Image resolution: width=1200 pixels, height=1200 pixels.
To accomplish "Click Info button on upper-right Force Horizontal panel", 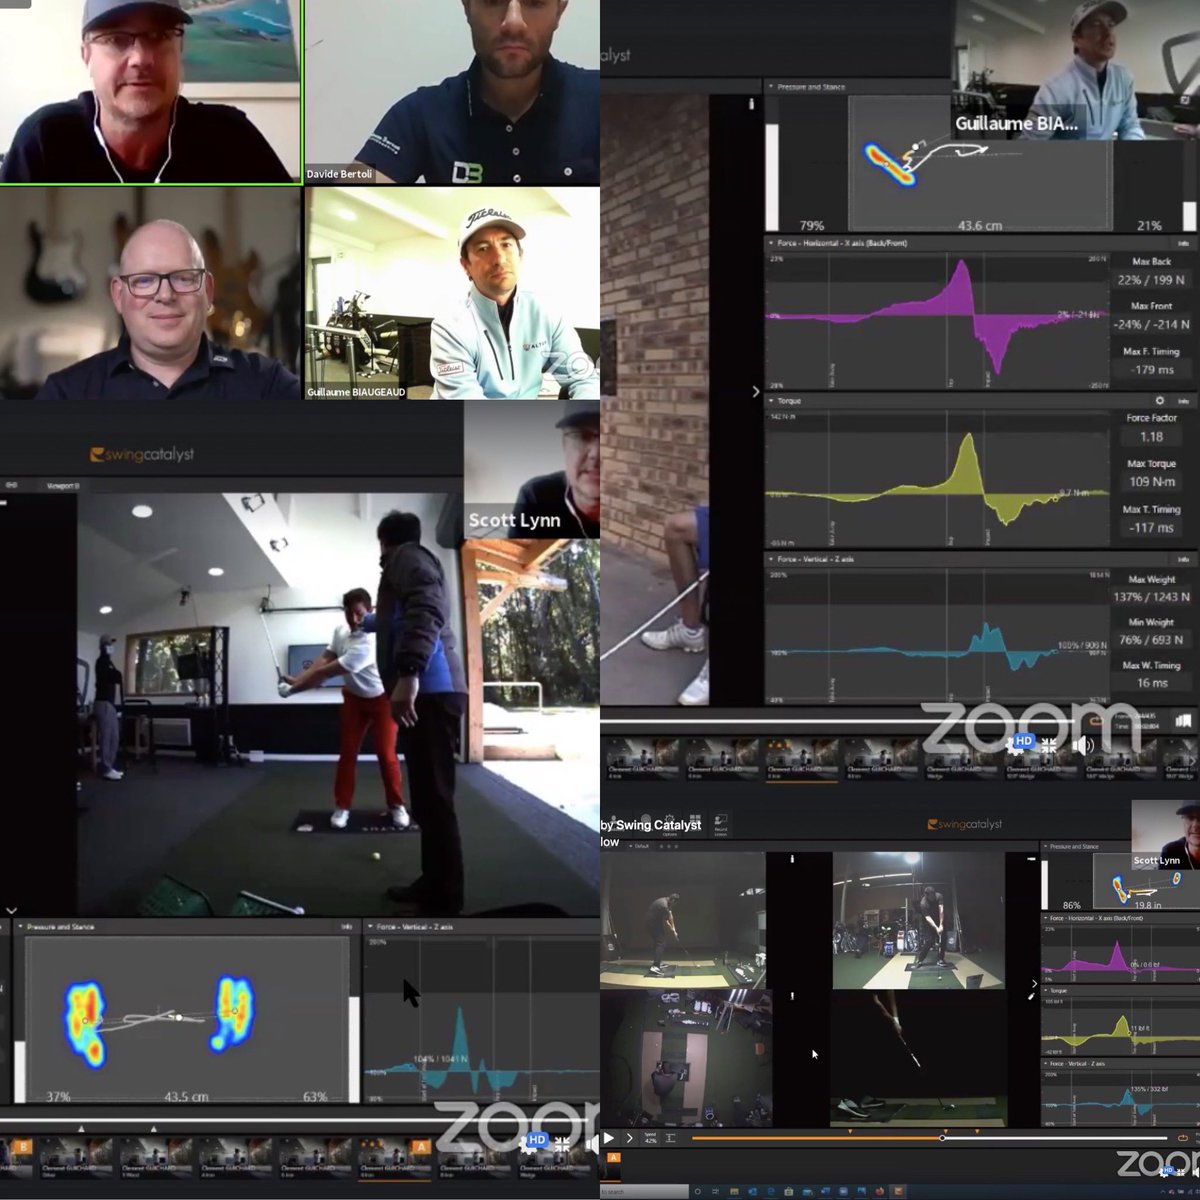I will (x=1183, y=243).
